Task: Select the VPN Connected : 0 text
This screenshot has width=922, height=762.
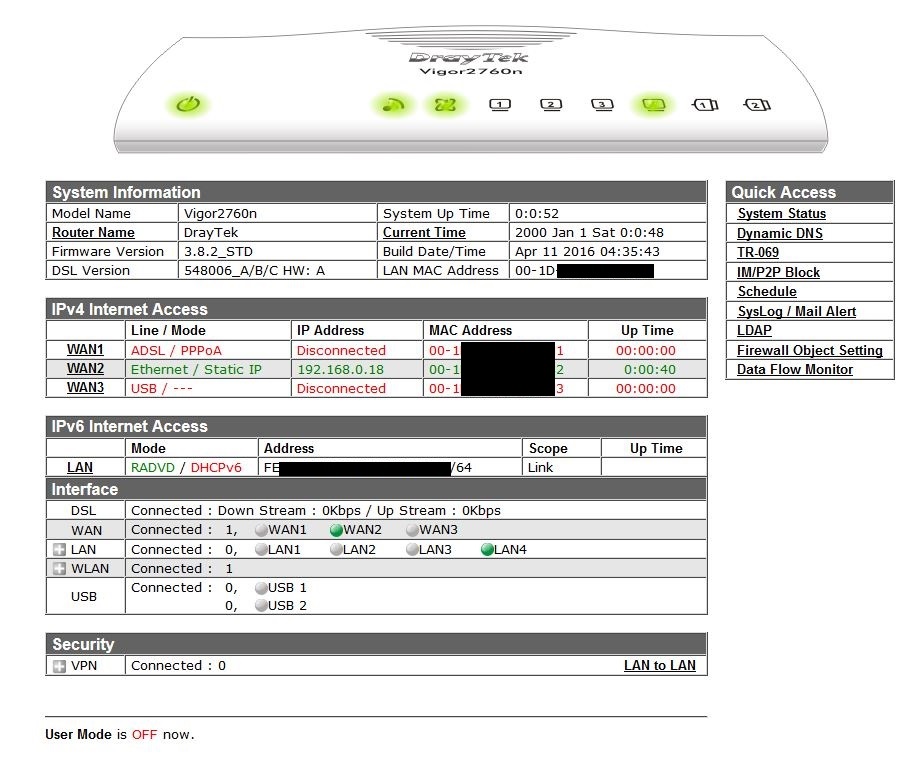Action: point(178,666)
